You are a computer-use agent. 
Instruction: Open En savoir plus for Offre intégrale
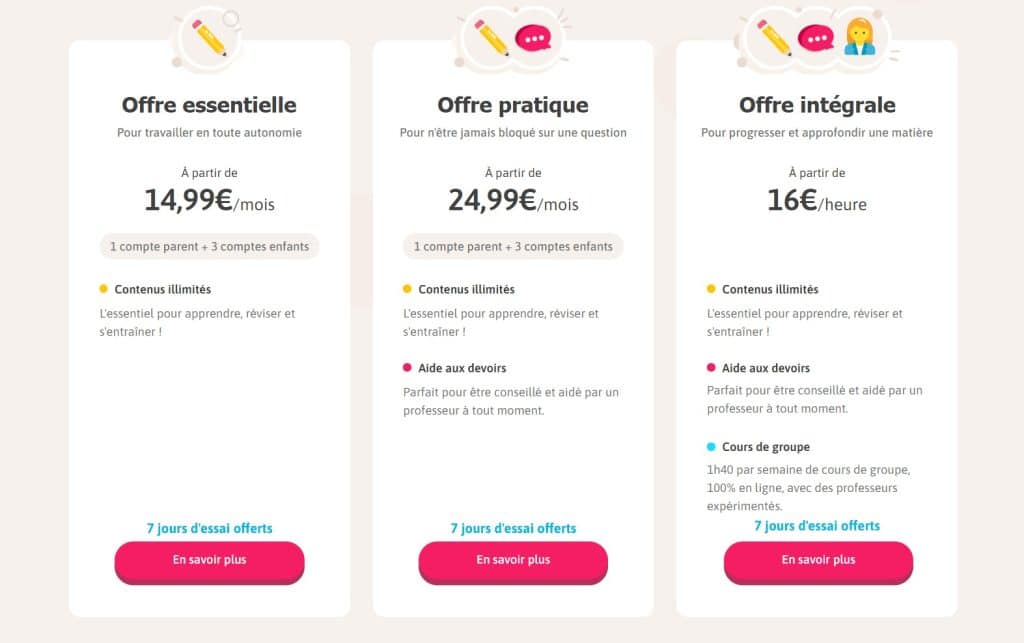pos(818,562)
